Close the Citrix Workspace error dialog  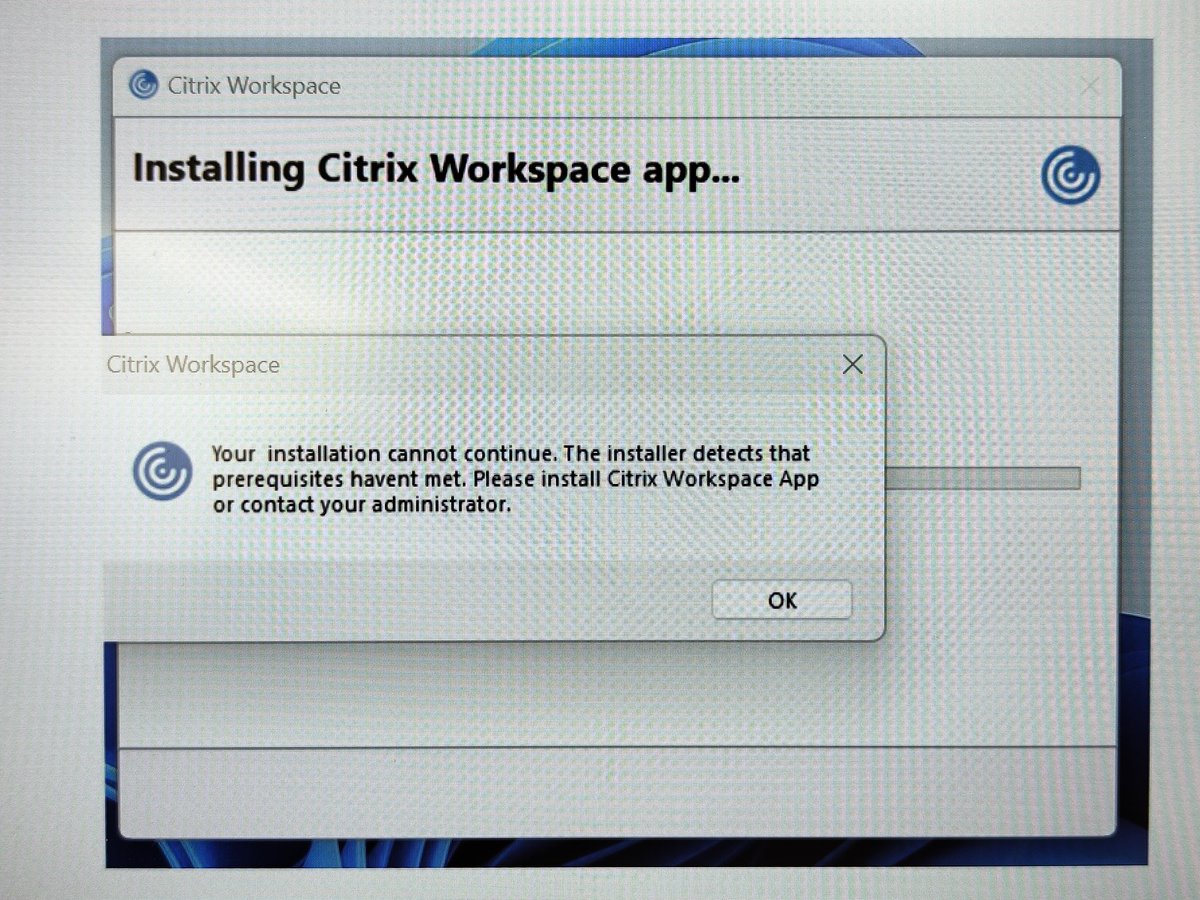[852, 365]
